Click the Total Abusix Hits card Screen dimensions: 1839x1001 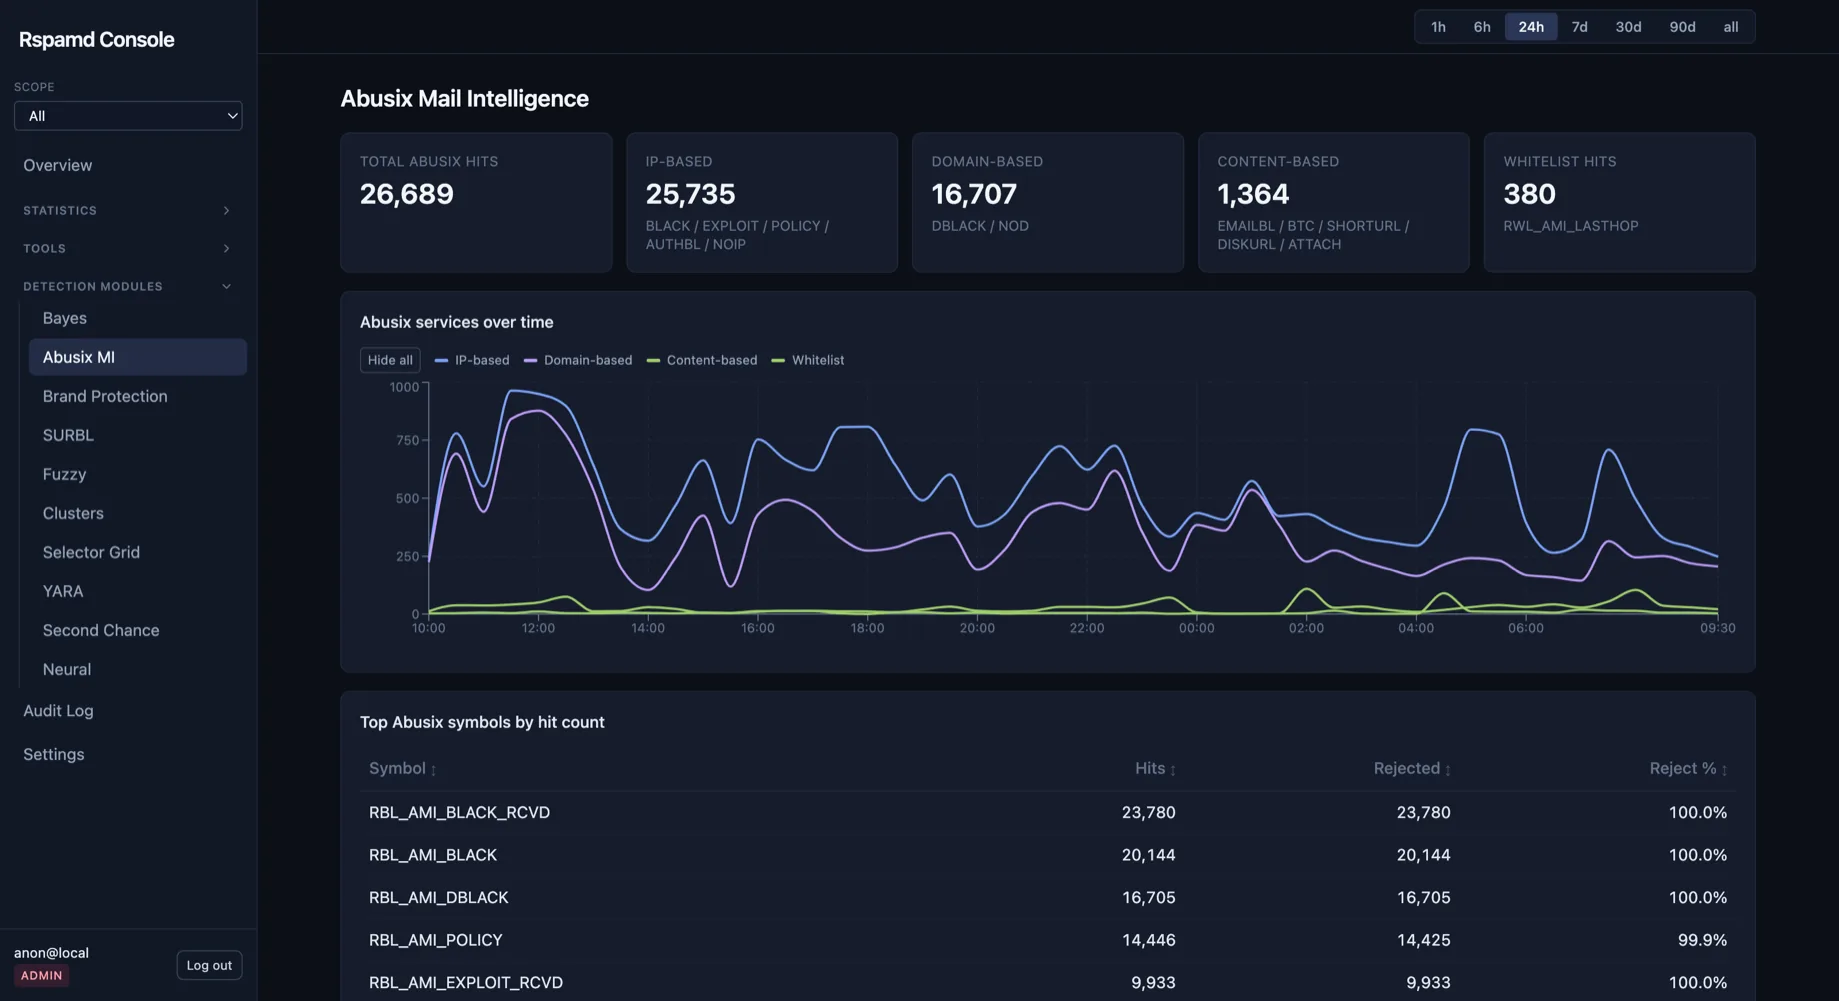tap(476, 203)
